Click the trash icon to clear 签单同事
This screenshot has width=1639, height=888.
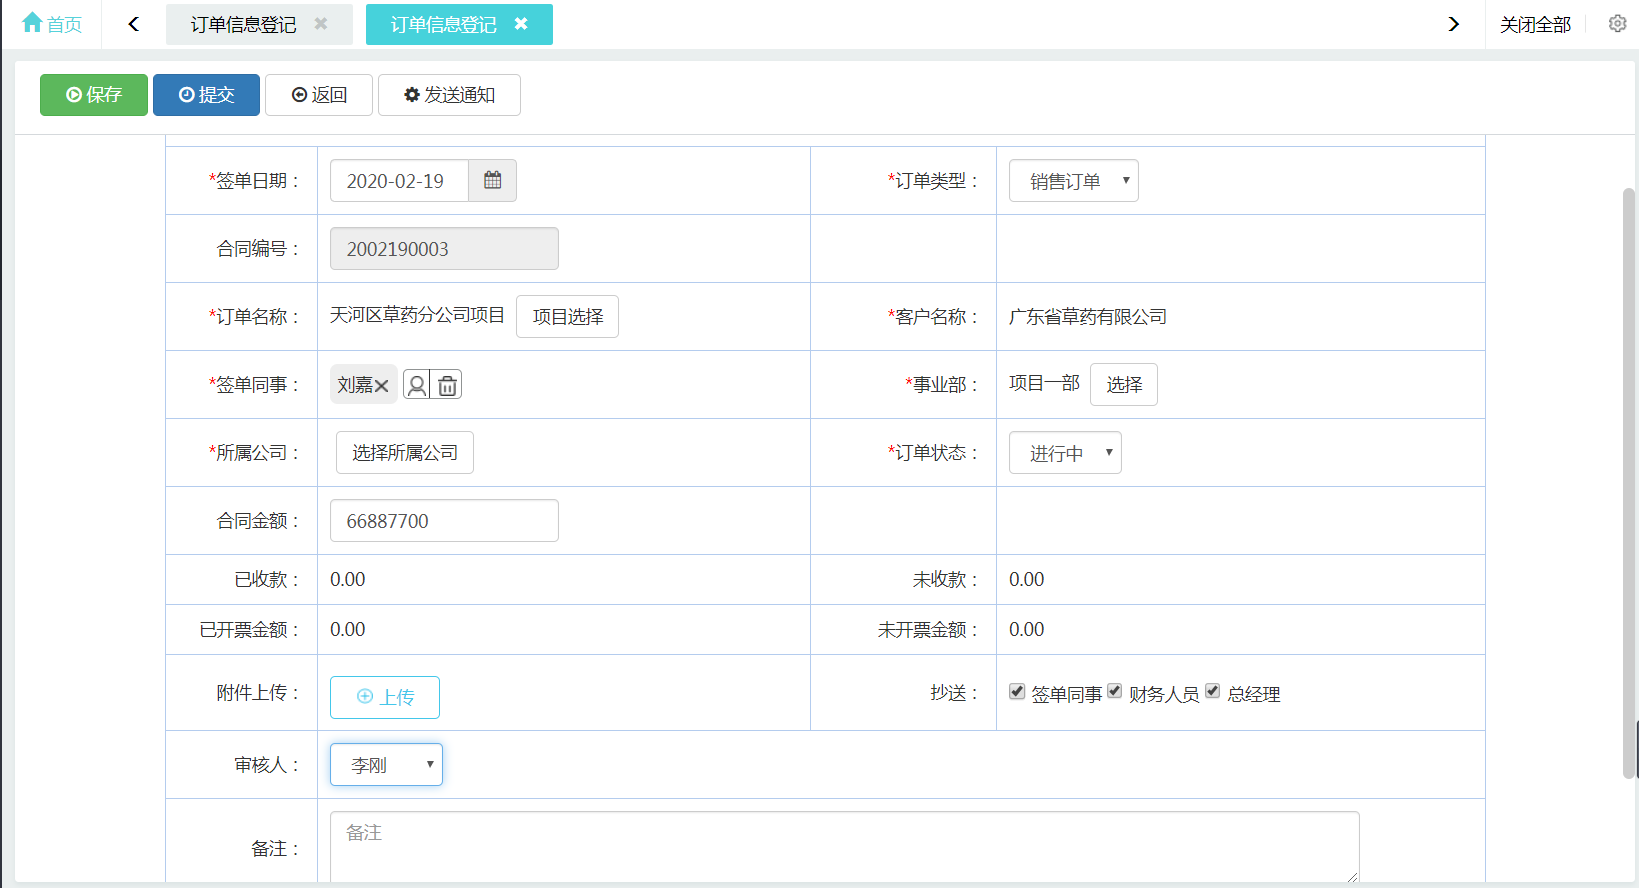pyautogui.click(x=448, y=385)
